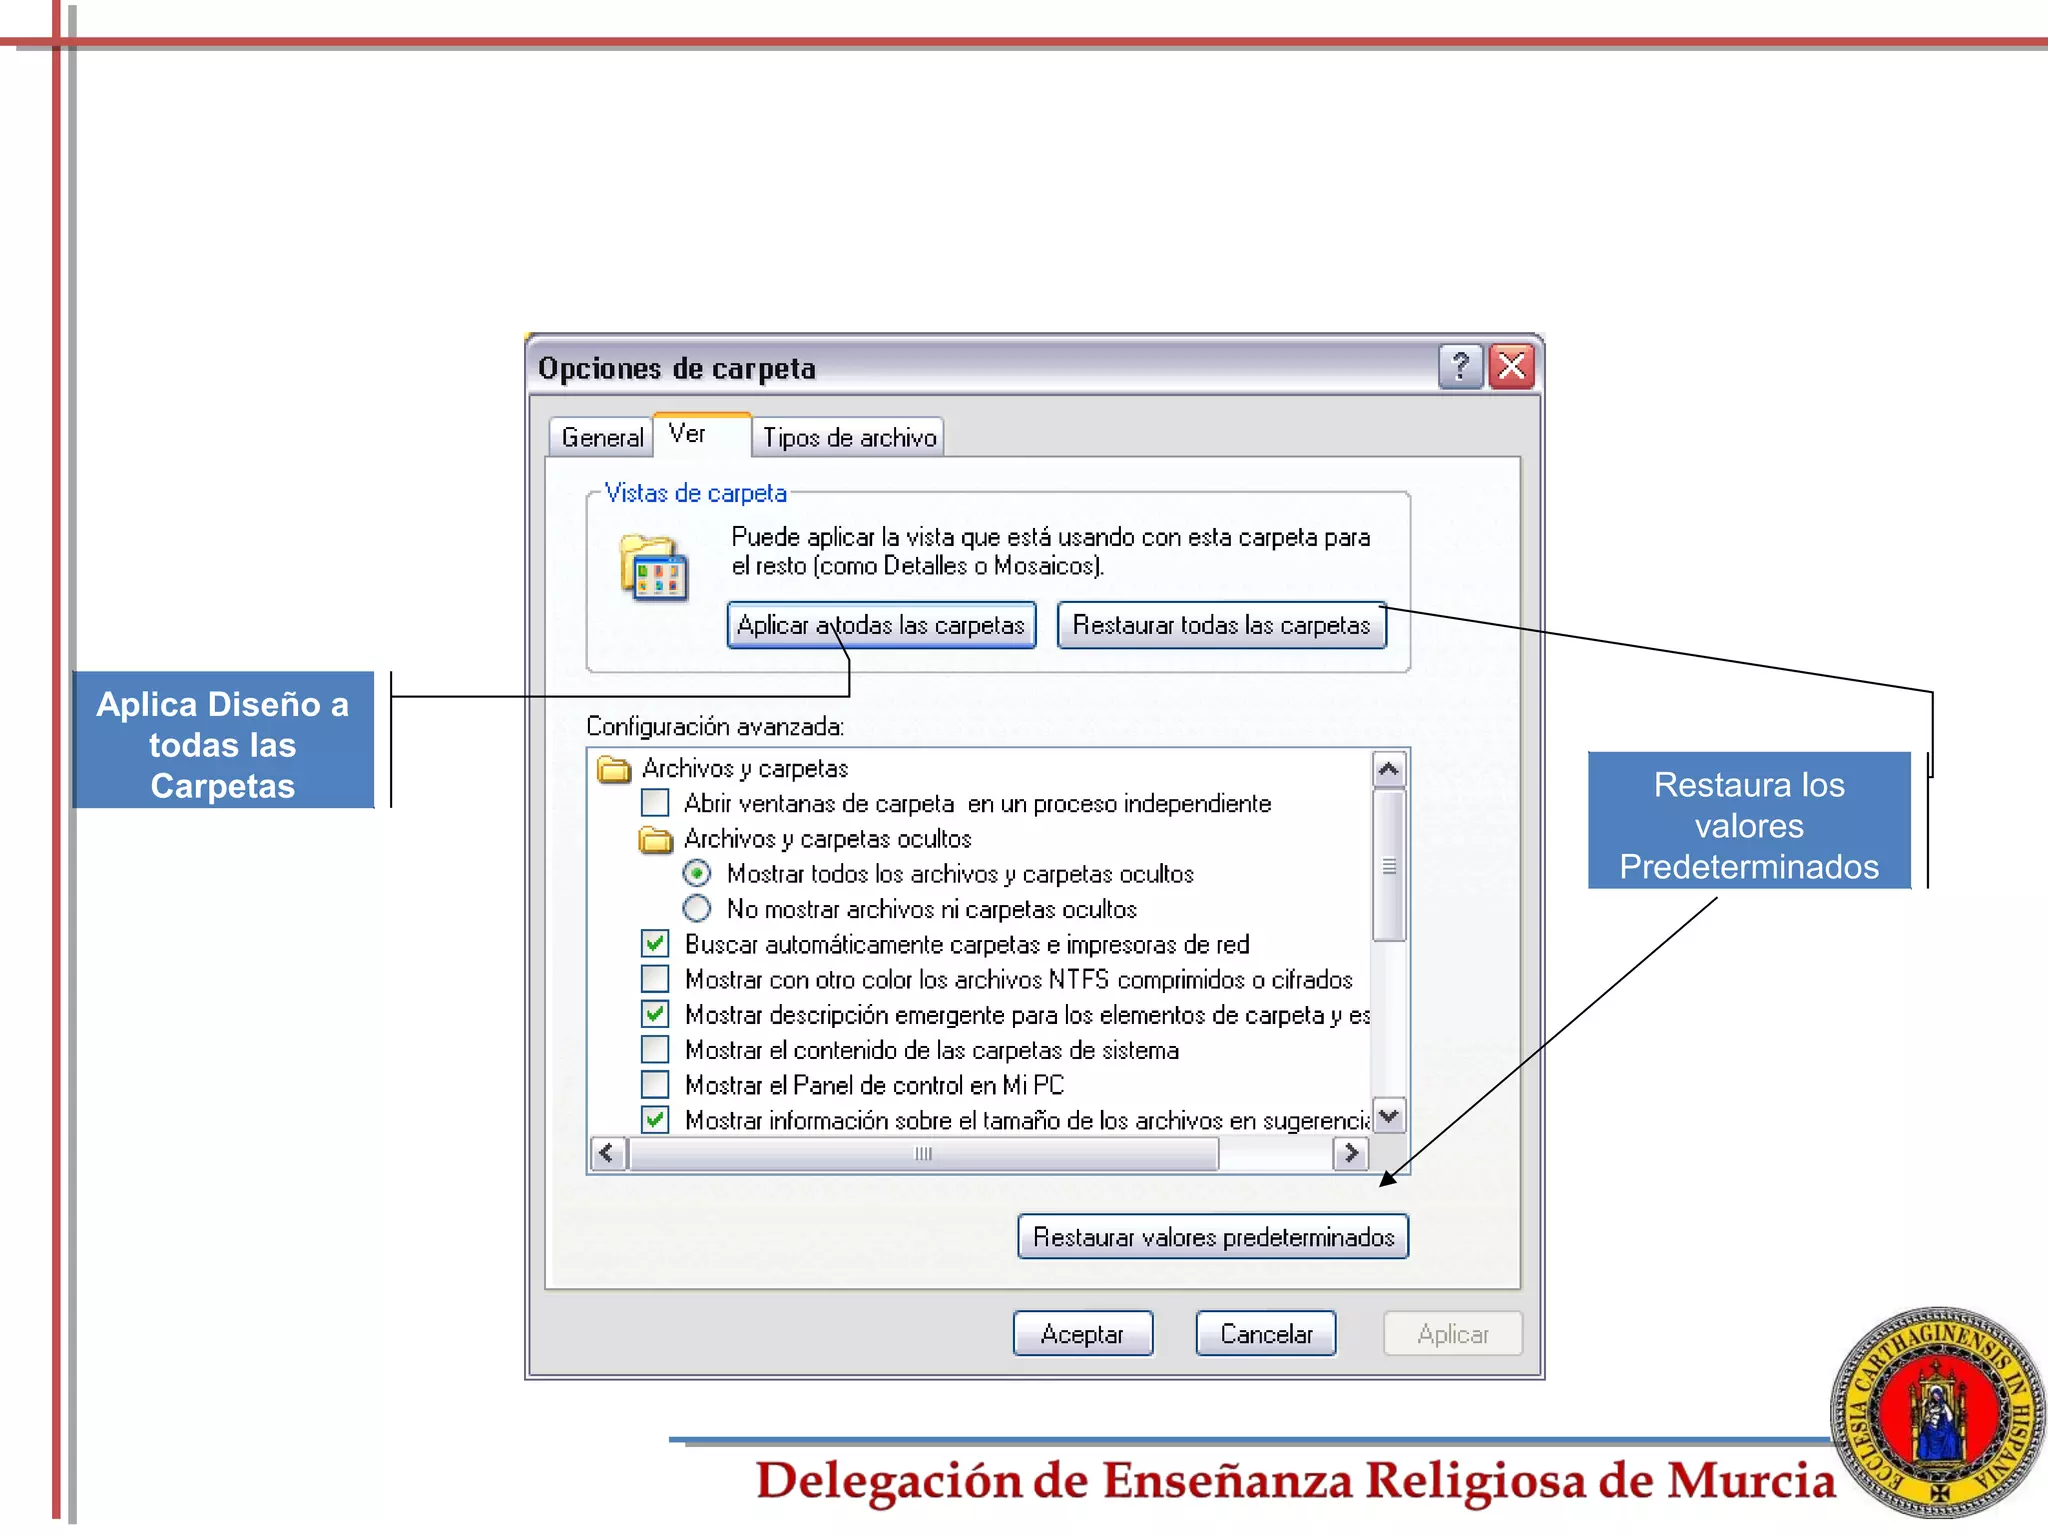Click the help question mark icon
This screenshot has height=1536, width=2048.
click(1460, 367)
